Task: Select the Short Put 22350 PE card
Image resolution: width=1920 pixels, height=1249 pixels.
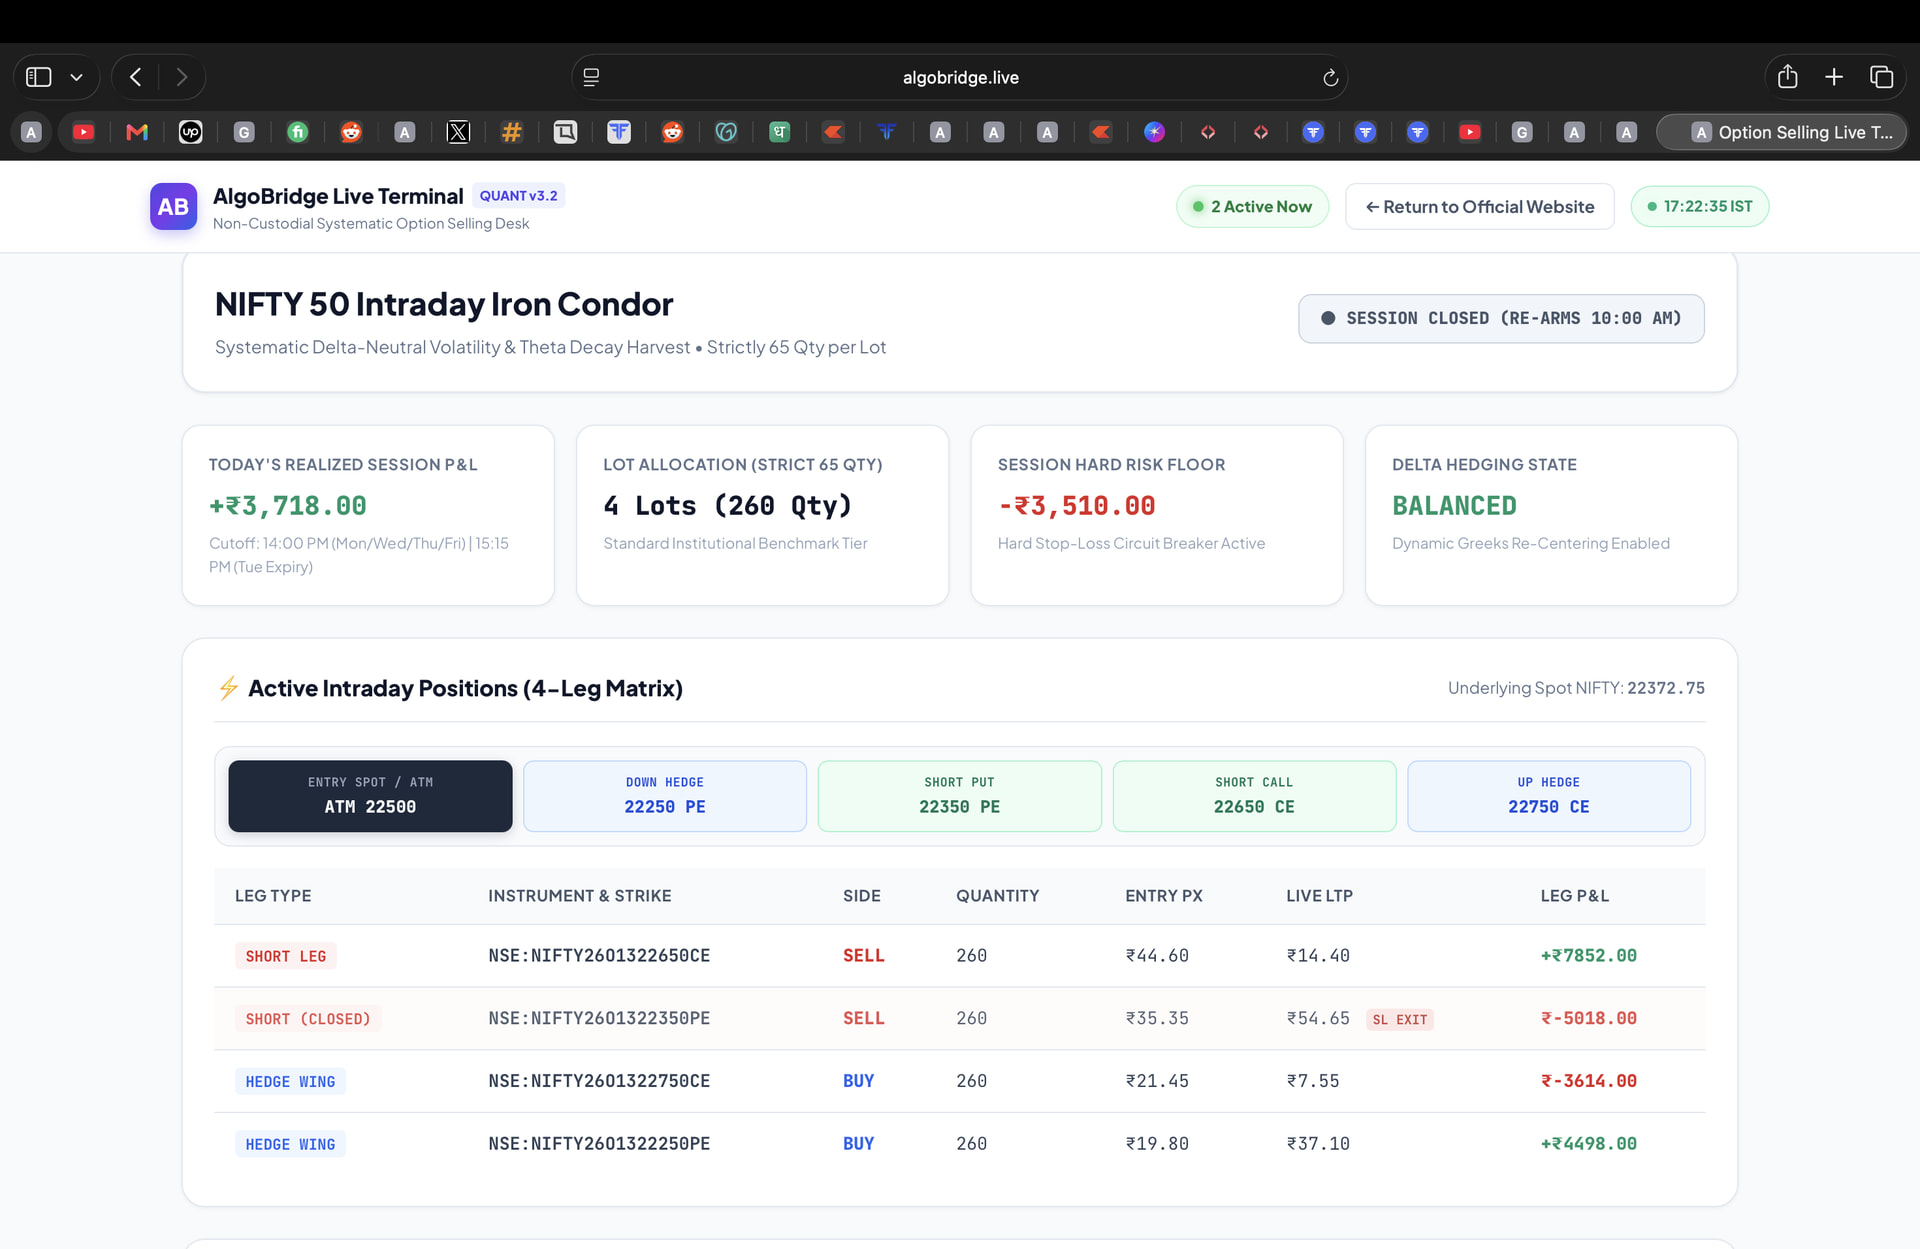Action: tap(959, 796)
